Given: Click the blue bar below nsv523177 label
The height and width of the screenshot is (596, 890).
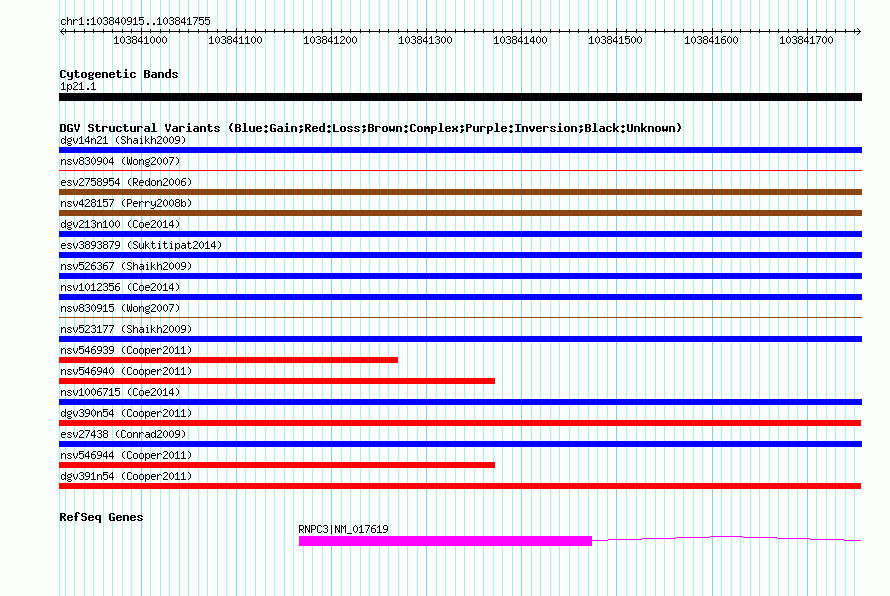Looking at the screenshot, I should coord(460,339).
